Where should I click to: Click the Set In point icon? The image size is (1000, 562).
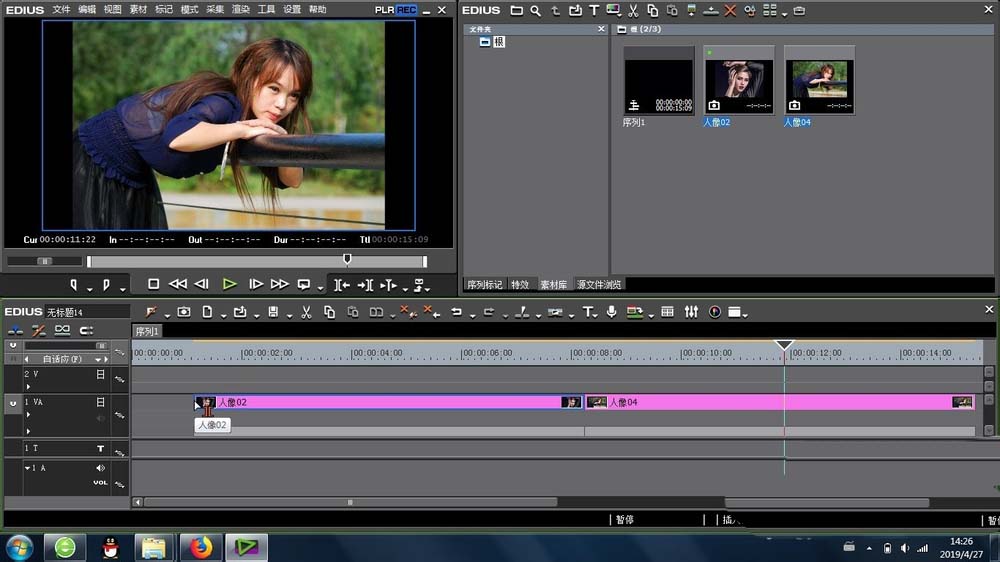[x=74, y=285]
